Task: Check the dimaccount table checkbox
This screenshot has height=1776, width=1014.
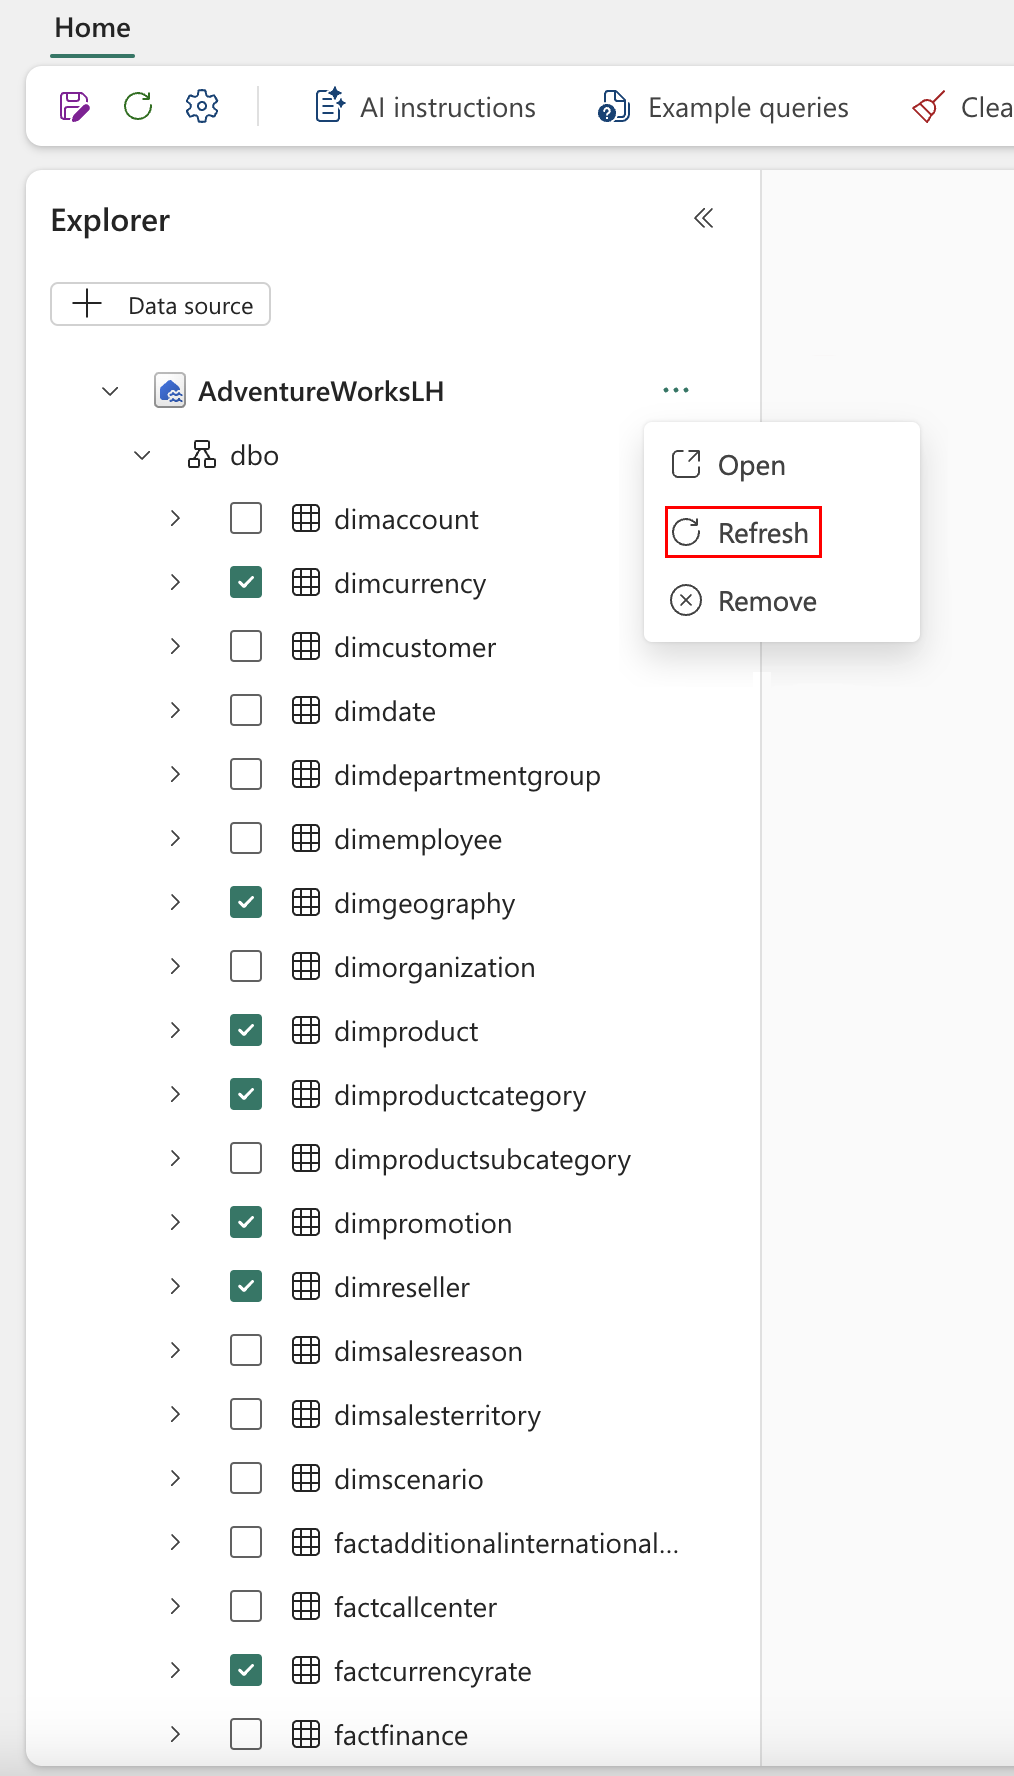Action: [x=246, y=519]
